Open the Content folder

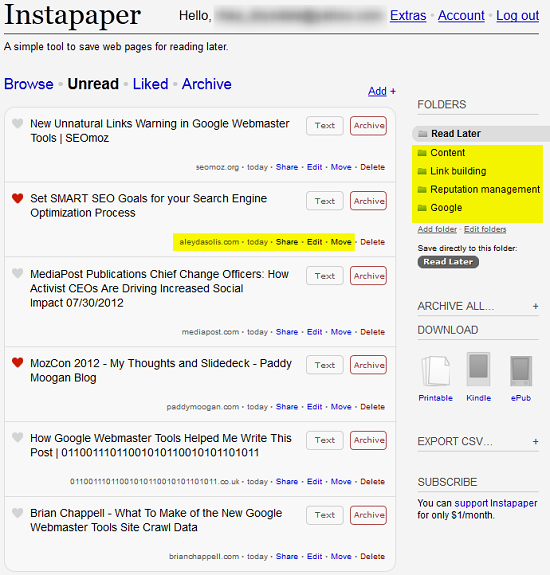click(x=447, y=153)
